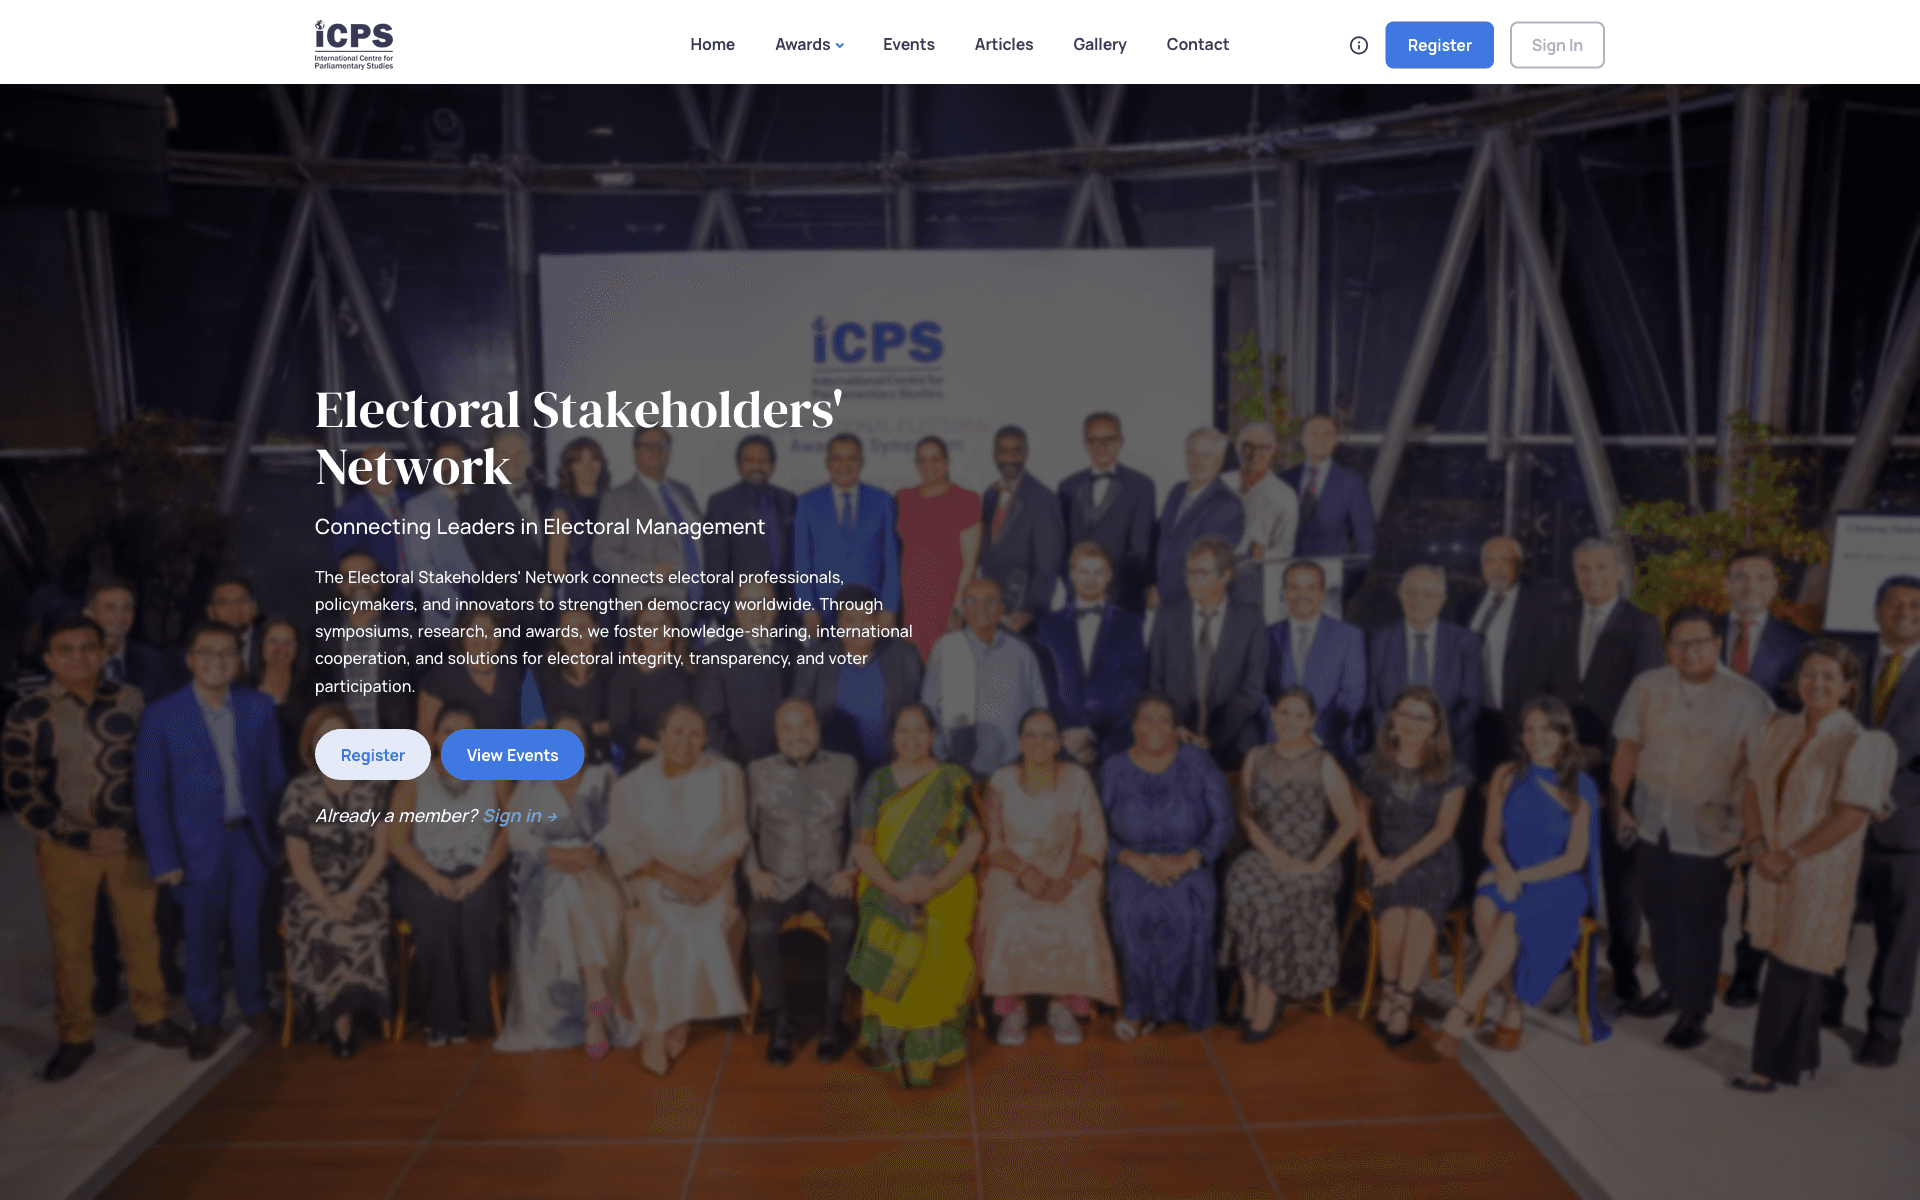Open the Awards nav label
1920x1200 pixels.
[x=802, y=44]
